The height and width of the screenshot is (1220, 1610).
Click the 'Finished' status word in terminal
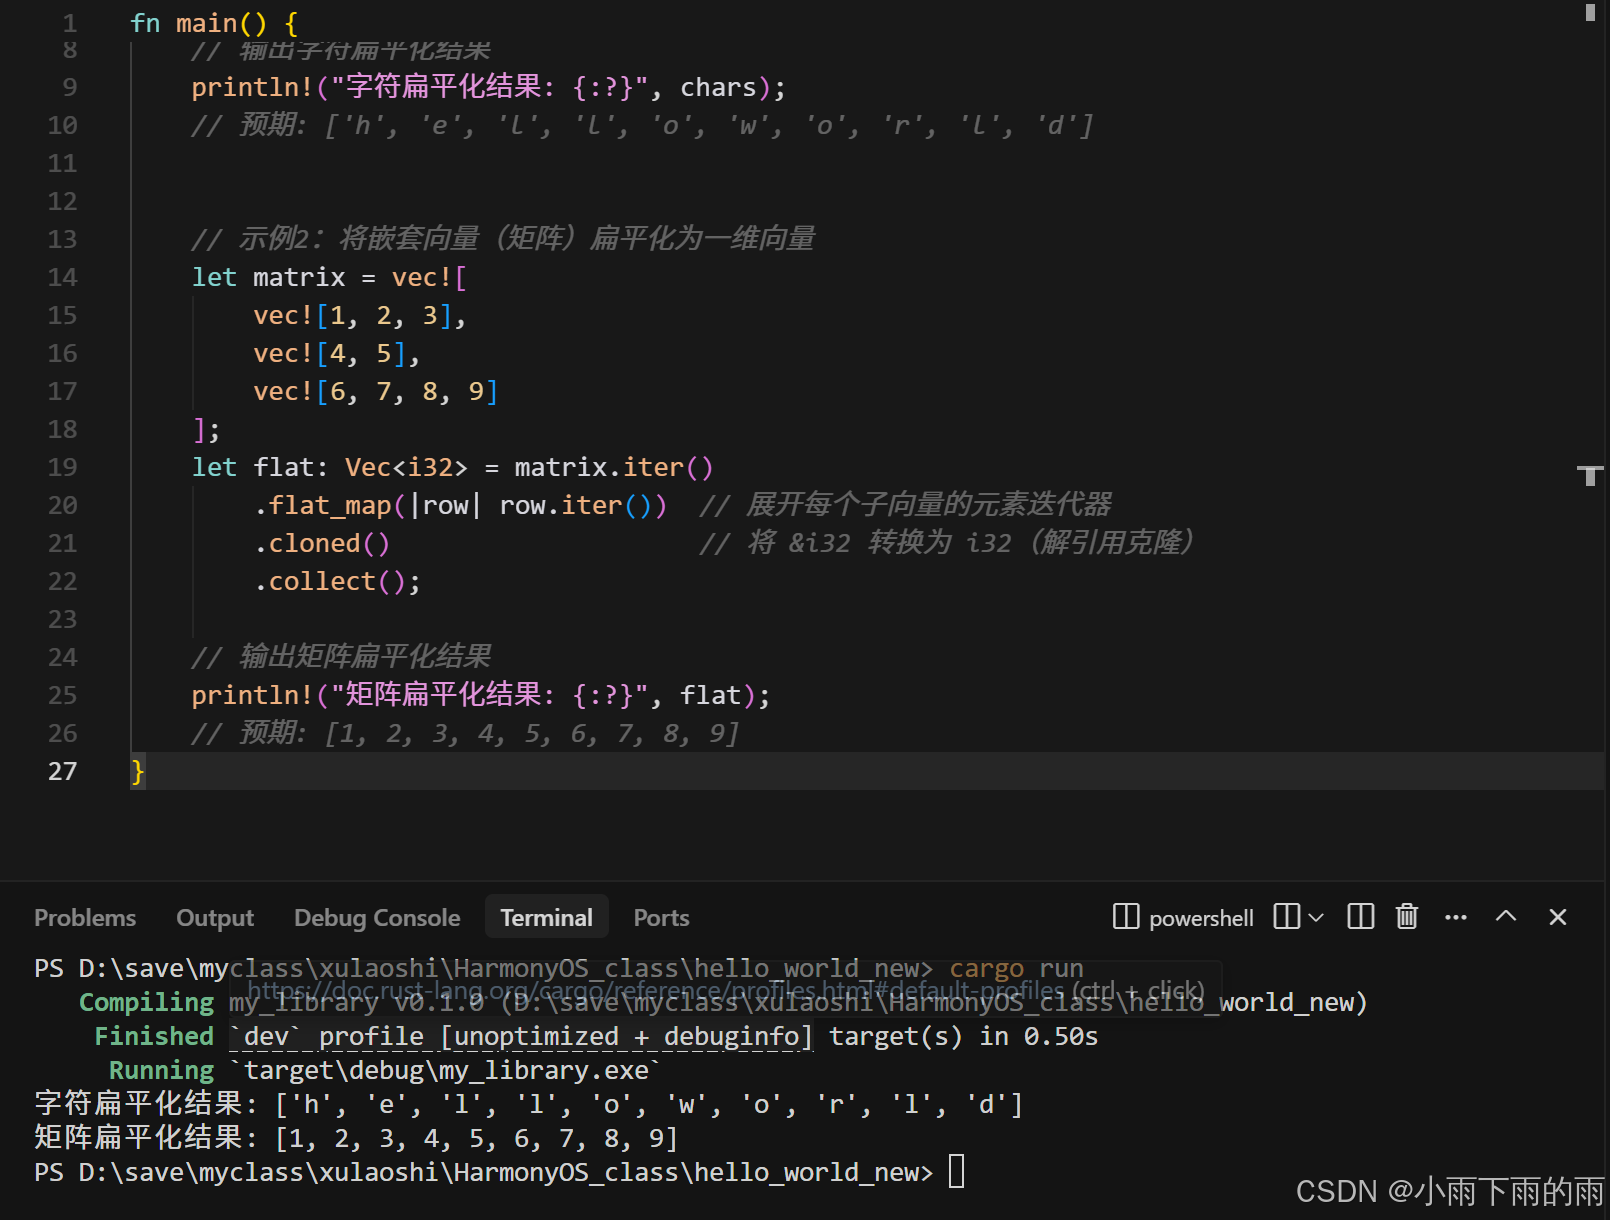tap(154, 1036)
